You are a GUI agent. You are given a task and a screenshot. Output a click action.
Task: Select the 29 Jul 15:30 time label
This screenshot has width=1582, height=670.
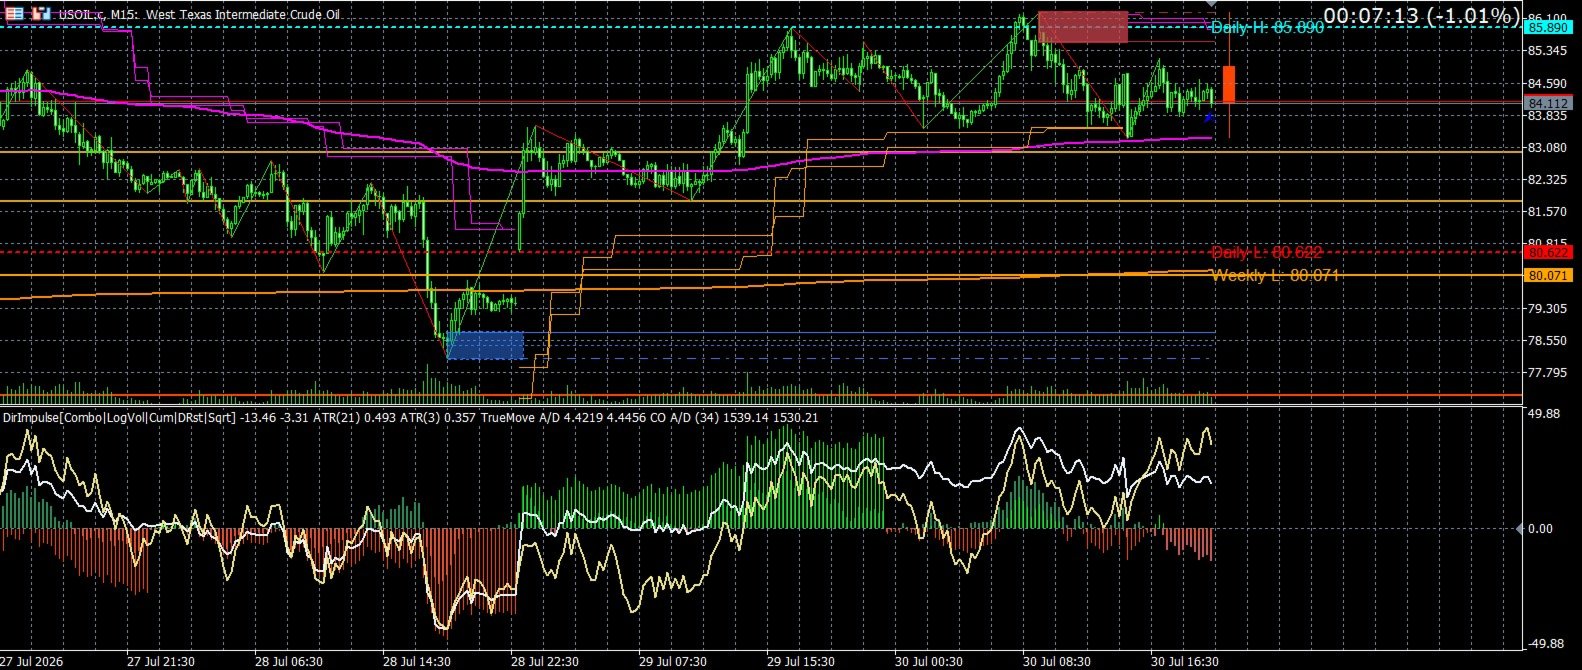[802, 661]
